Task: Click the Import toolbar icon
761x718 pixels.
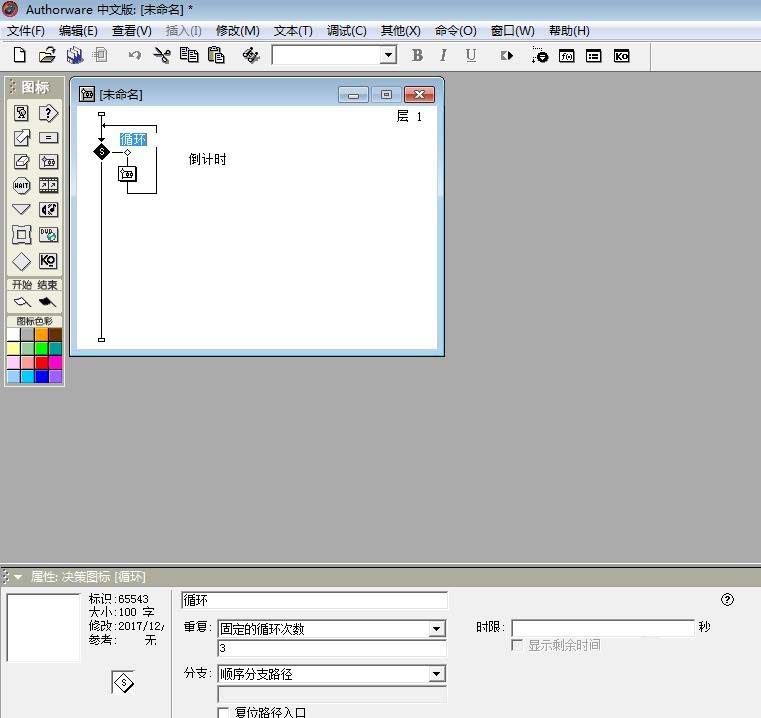Action: coord(100,55)
